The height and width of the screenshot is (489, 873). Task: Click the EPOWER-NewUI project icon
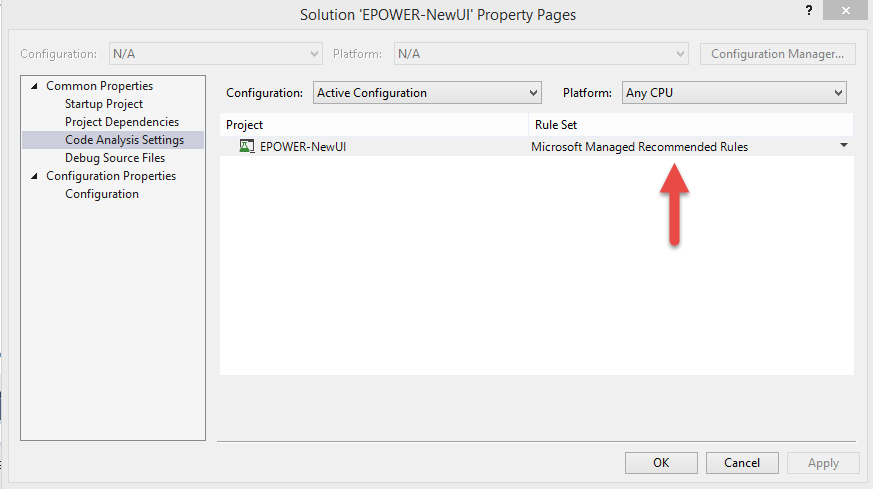coord(247,147)
